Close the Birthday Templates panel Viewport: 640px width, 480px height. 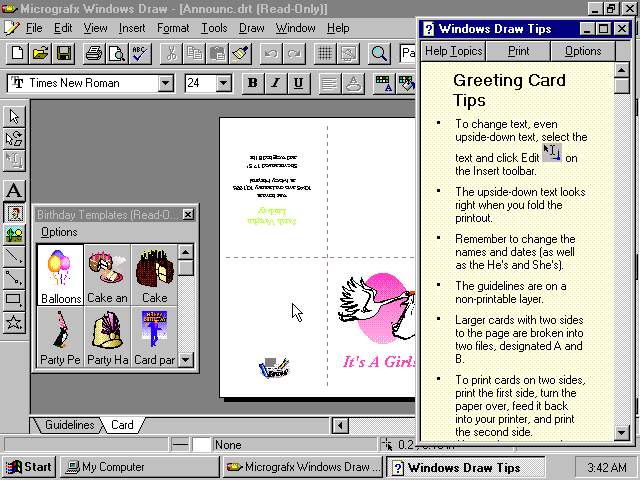click(x=188, y=214)
